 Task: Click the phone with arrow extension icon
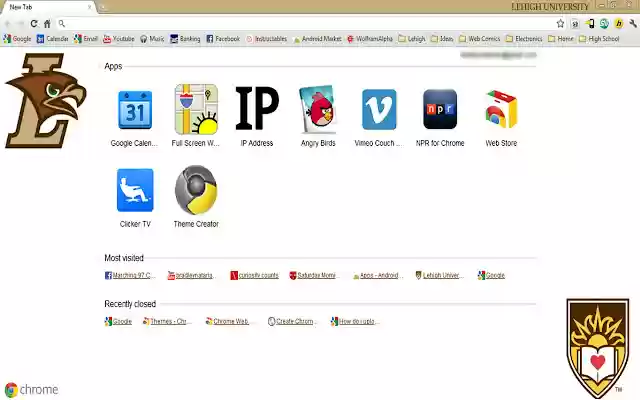point(590,24)
